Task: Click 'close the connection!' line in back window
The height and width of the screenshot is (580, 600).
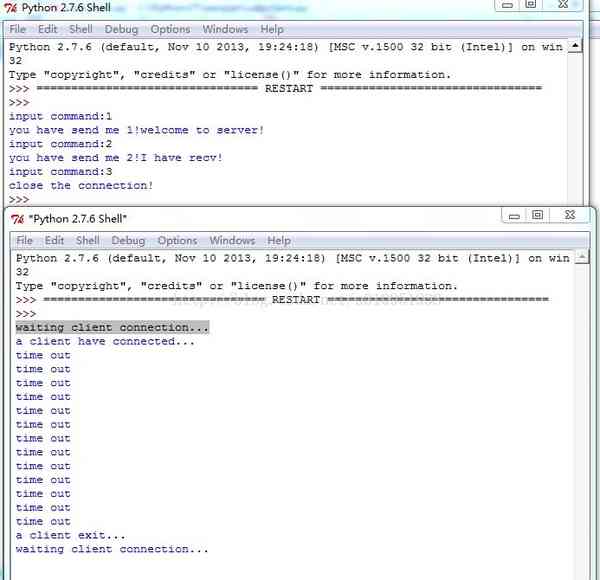Action: tap(81, 186)
